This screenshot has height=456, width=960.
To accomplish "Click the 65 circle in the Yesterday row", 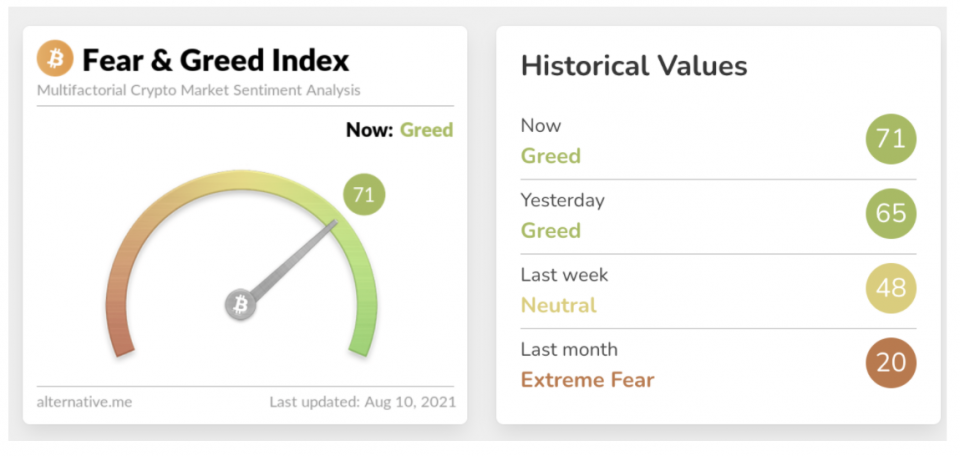I will [x=890, y=213].
